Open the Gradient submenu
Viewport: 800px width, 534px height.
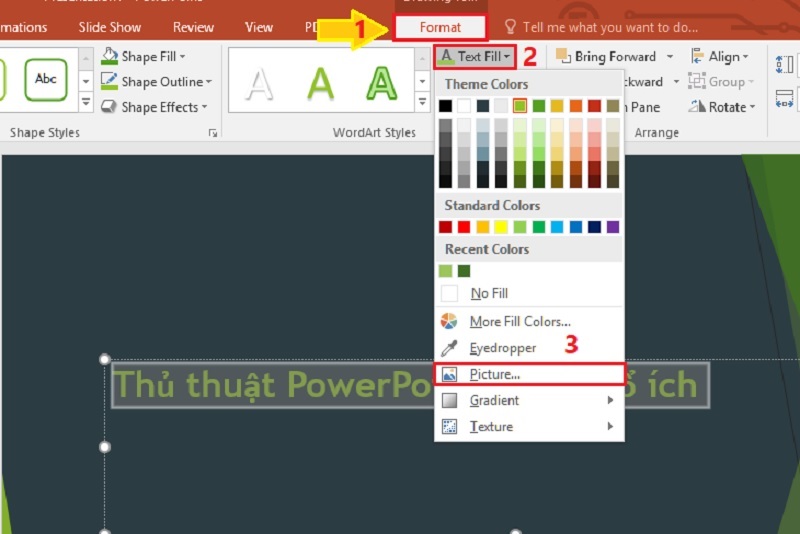tap(529, 400)
